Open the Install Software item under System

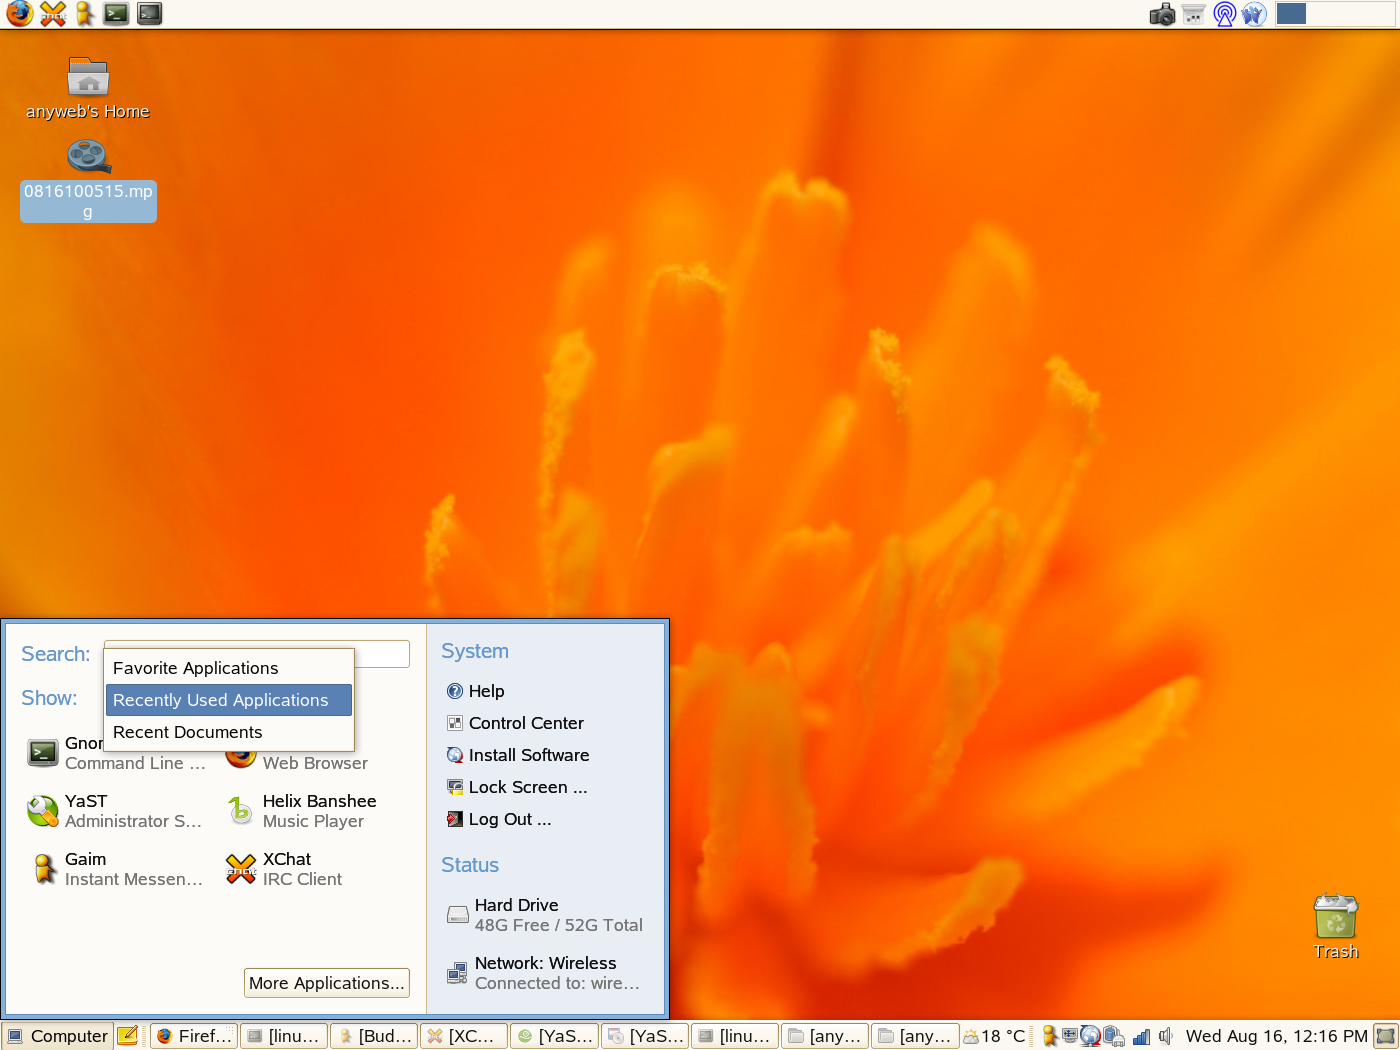pyautogui.click(x=527, y=755)
